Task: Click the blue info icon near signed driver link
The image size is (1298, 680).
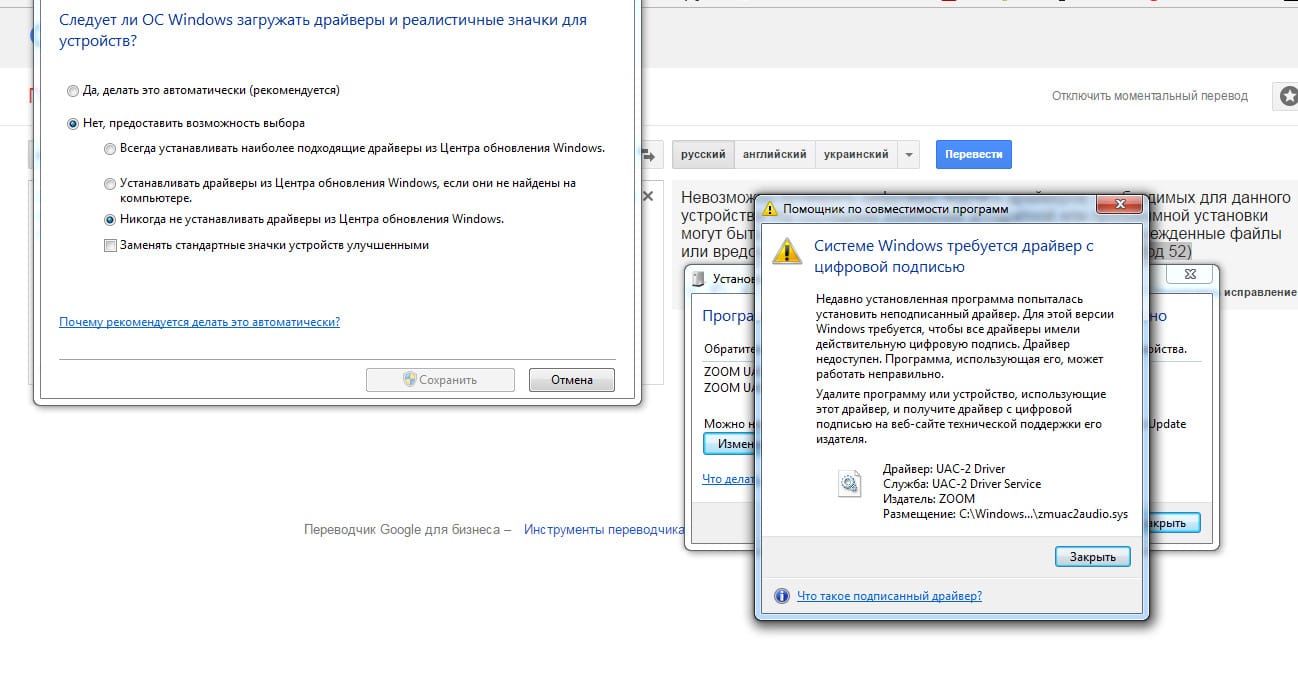Action: pyautogui.click(x=782, y=596)
